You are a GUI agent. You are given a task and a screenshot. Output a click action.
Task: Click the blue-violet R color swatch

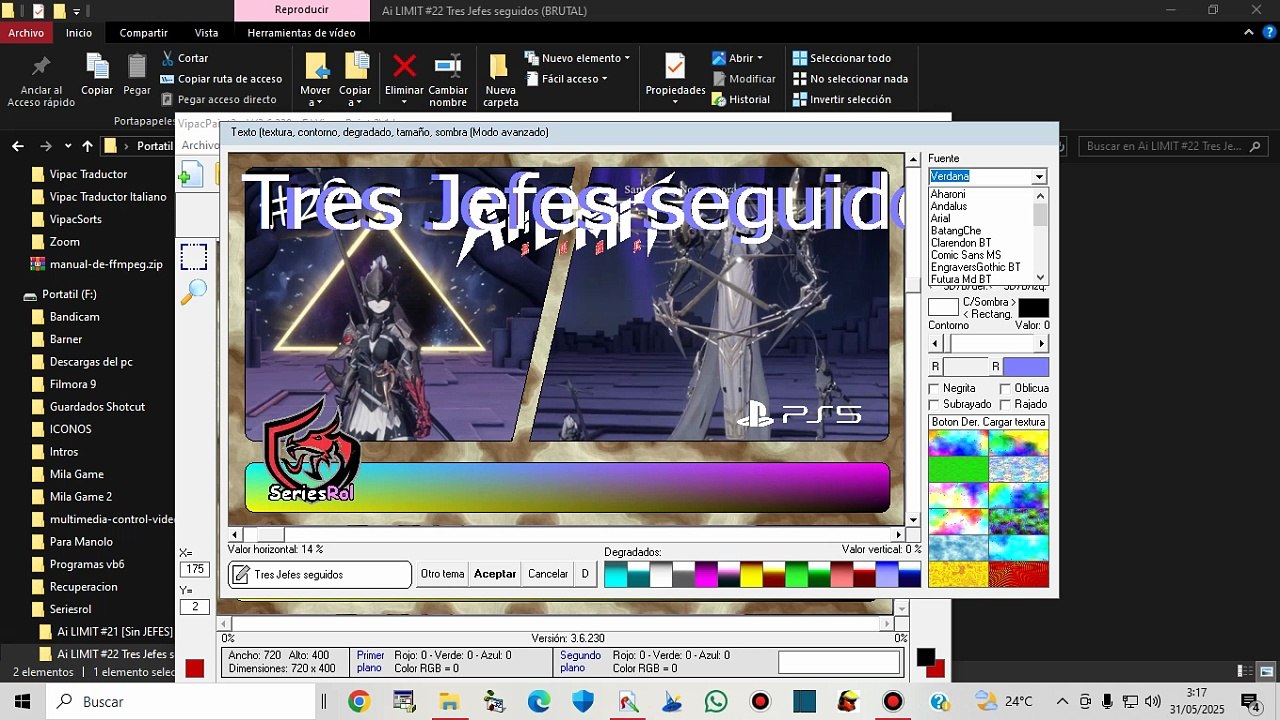pos(1026,367)
